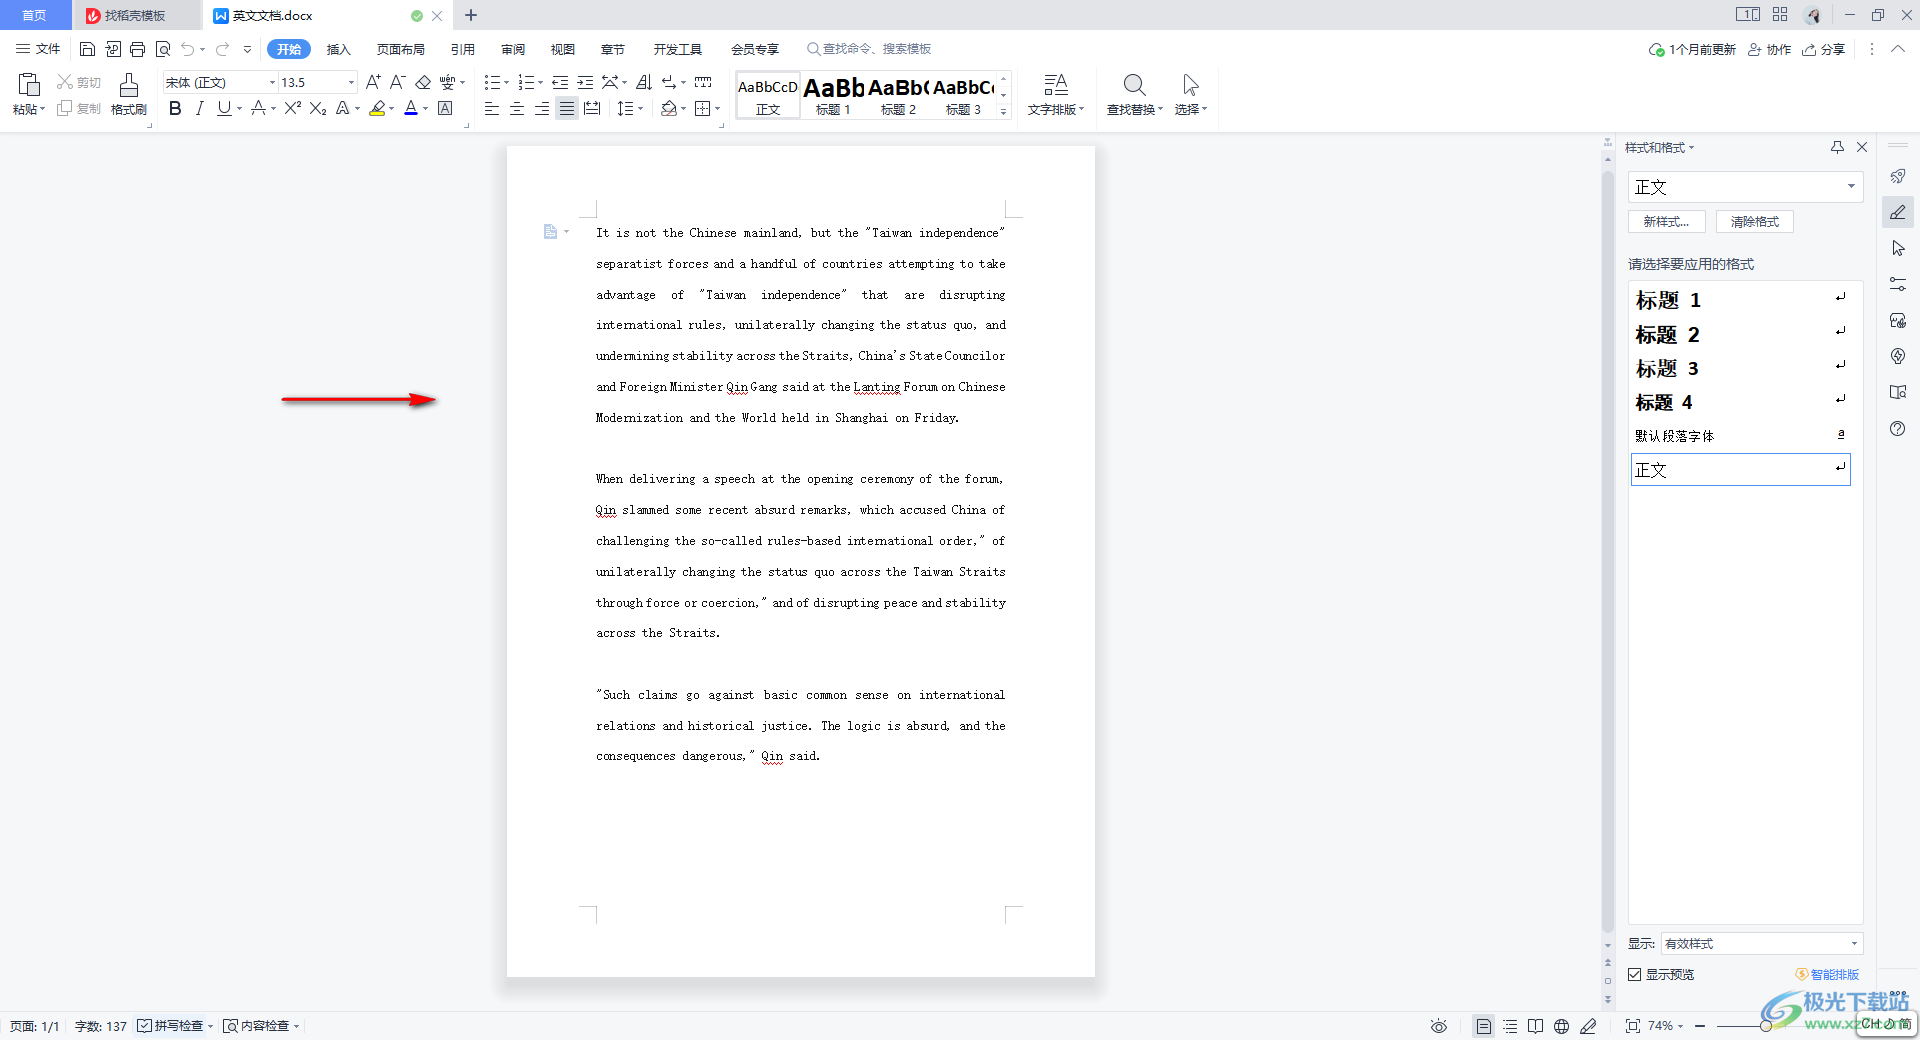Open the current style 正文 dropdown in pane
The width and height of the screenshot is (1920, 1040).
[1851, 186]
